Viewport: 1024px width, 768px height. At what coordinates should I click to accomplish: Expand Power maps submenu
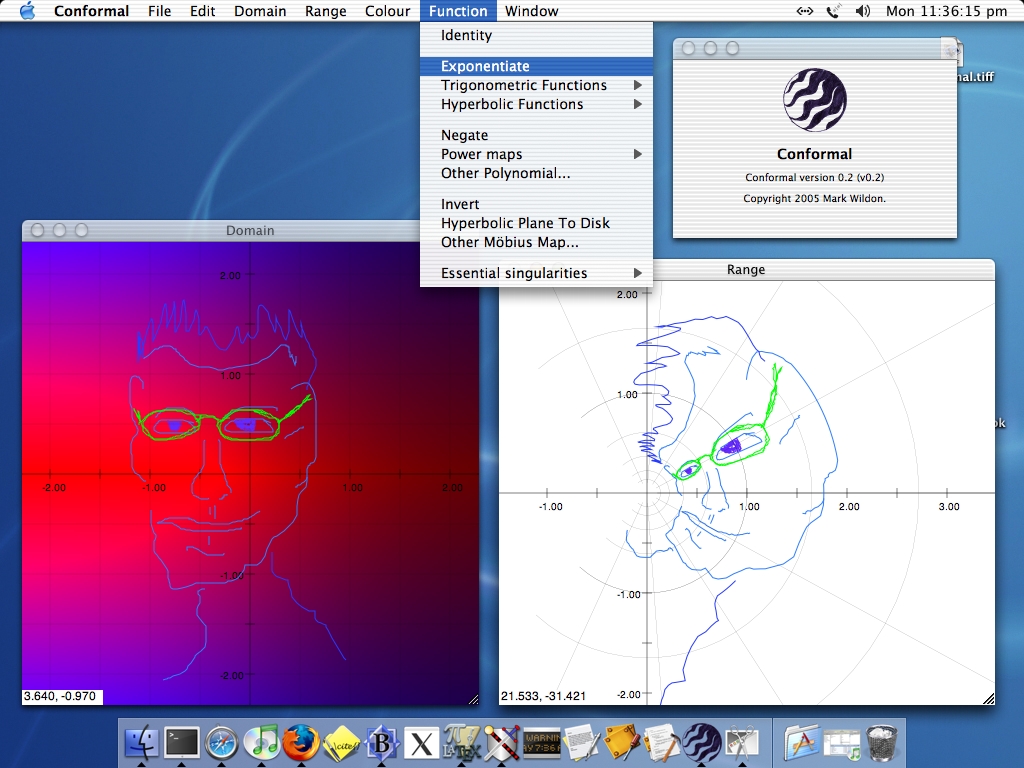pyautogui.click(x=536, y=154)
